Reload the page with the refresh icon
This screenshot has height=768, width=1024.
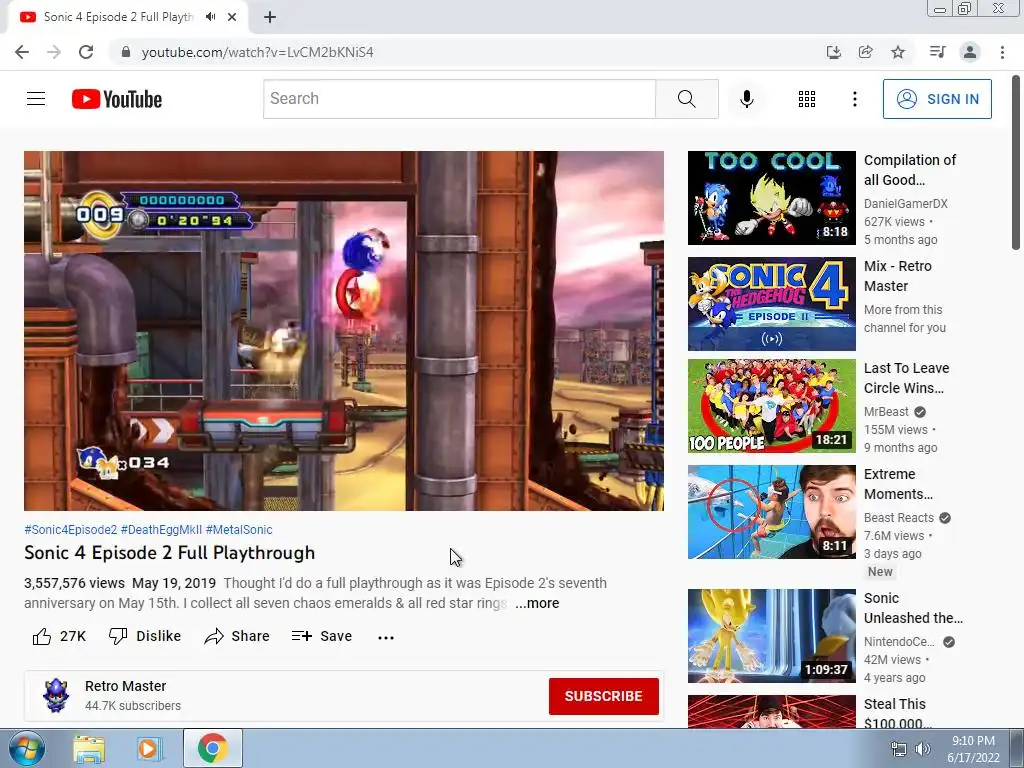point(86,52)
